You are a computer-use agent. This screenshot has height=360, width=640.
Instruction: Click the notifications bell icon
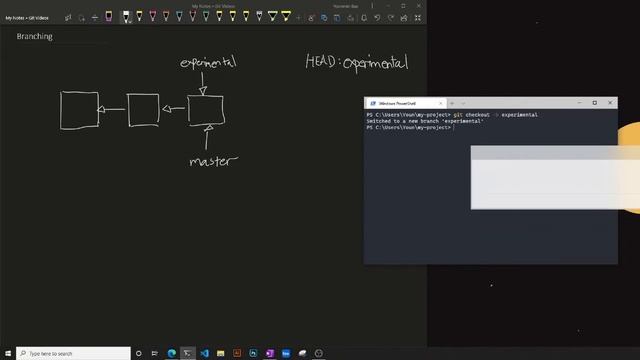click(x=364, y=18)
